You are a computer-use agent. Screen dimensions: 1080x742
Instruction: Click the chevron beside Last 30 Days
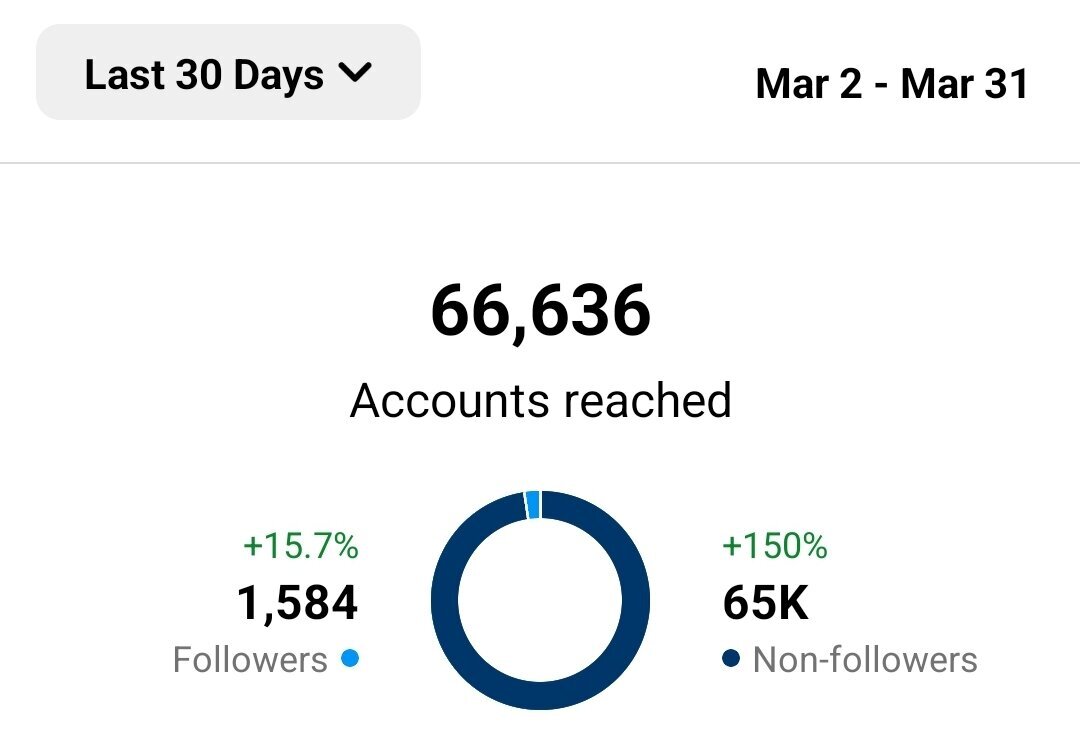[355, 72]
